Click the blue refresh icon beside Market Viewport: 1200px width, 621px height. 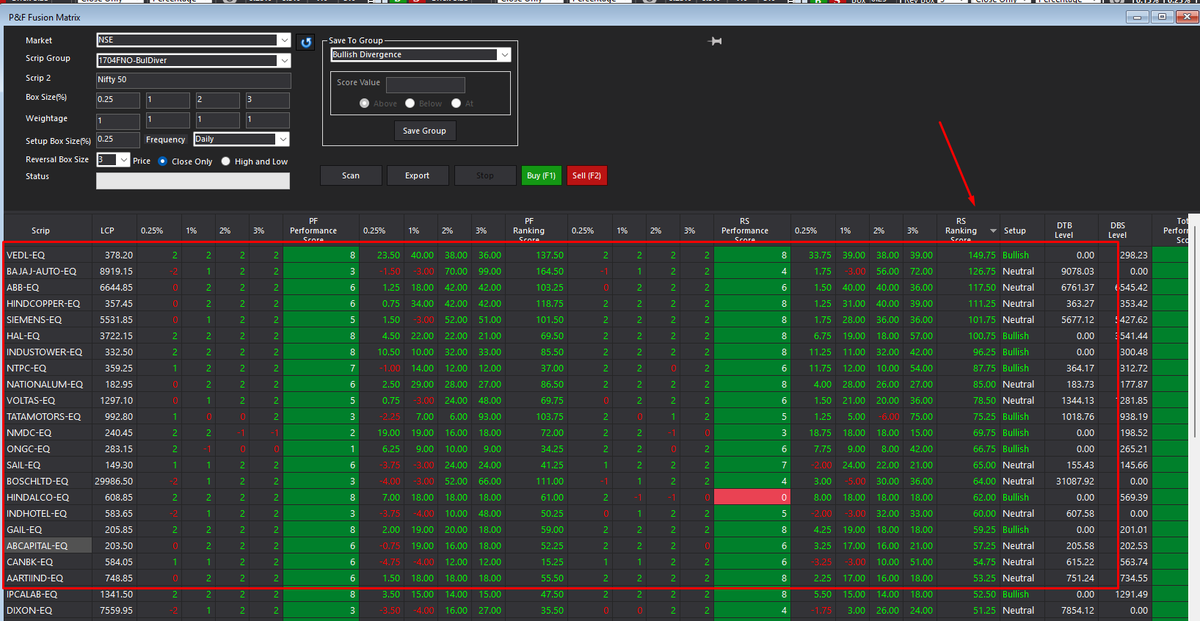pos(306,42)
